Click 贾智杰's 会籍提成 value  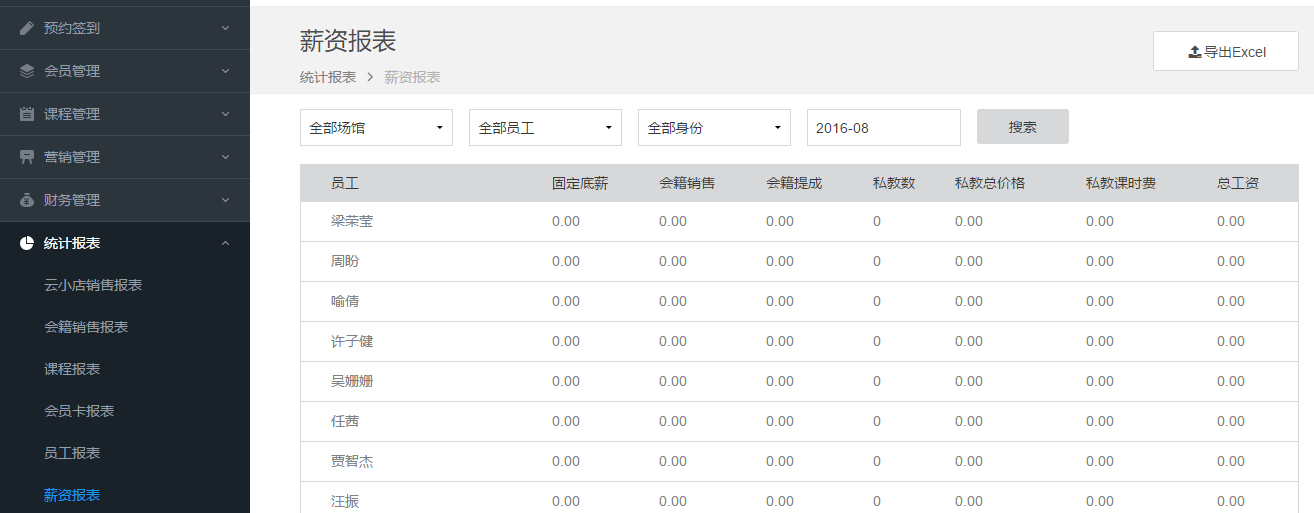point(780,461)
